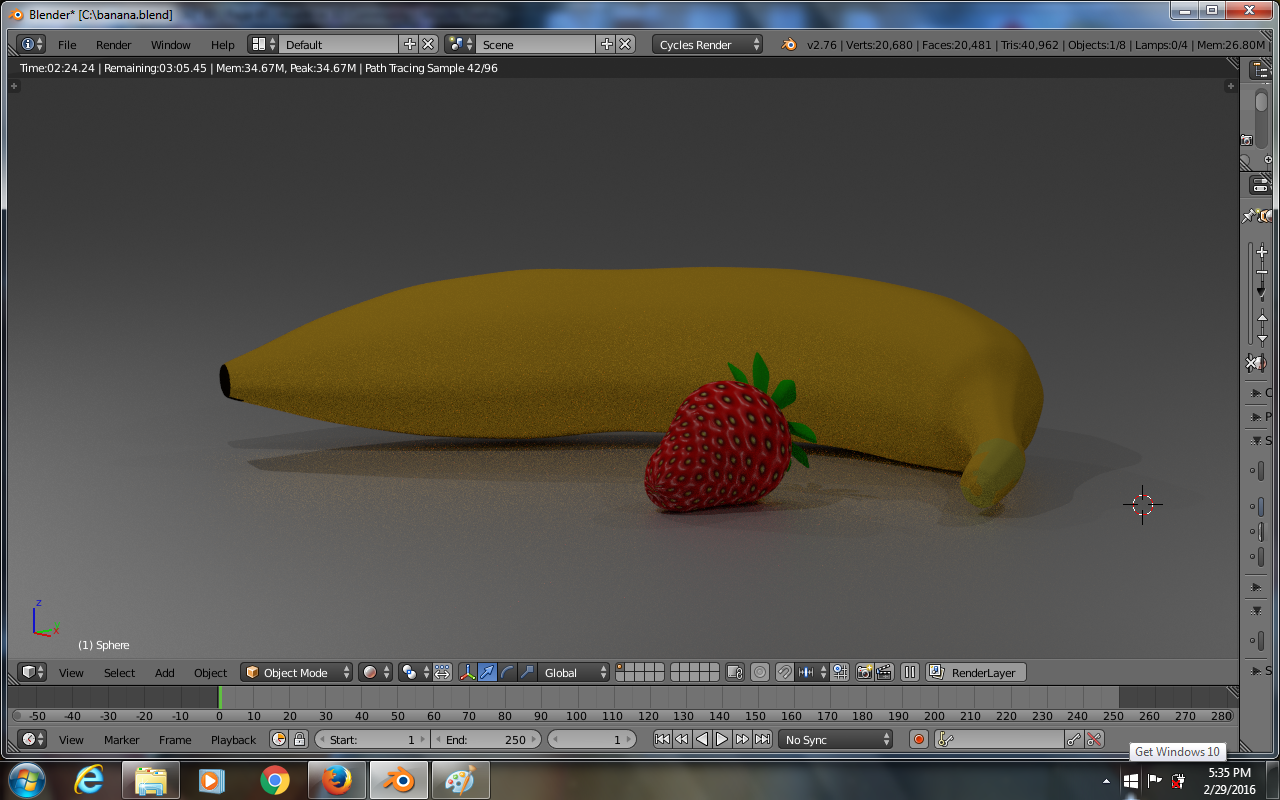This screenshot has width=1280, height=800.
Task: Click the OpenGL render image camera icon
Action: click(x=864, y=673)
